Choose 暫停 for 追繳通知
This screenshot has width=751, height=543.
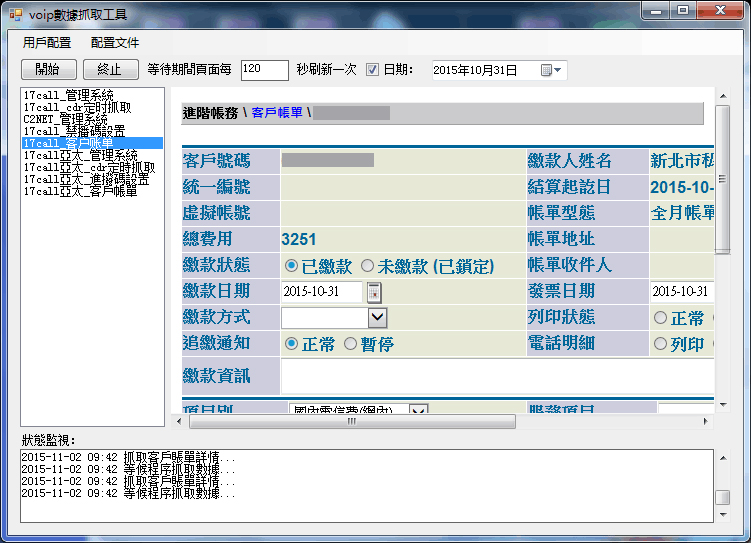click(x=350, y=344)
